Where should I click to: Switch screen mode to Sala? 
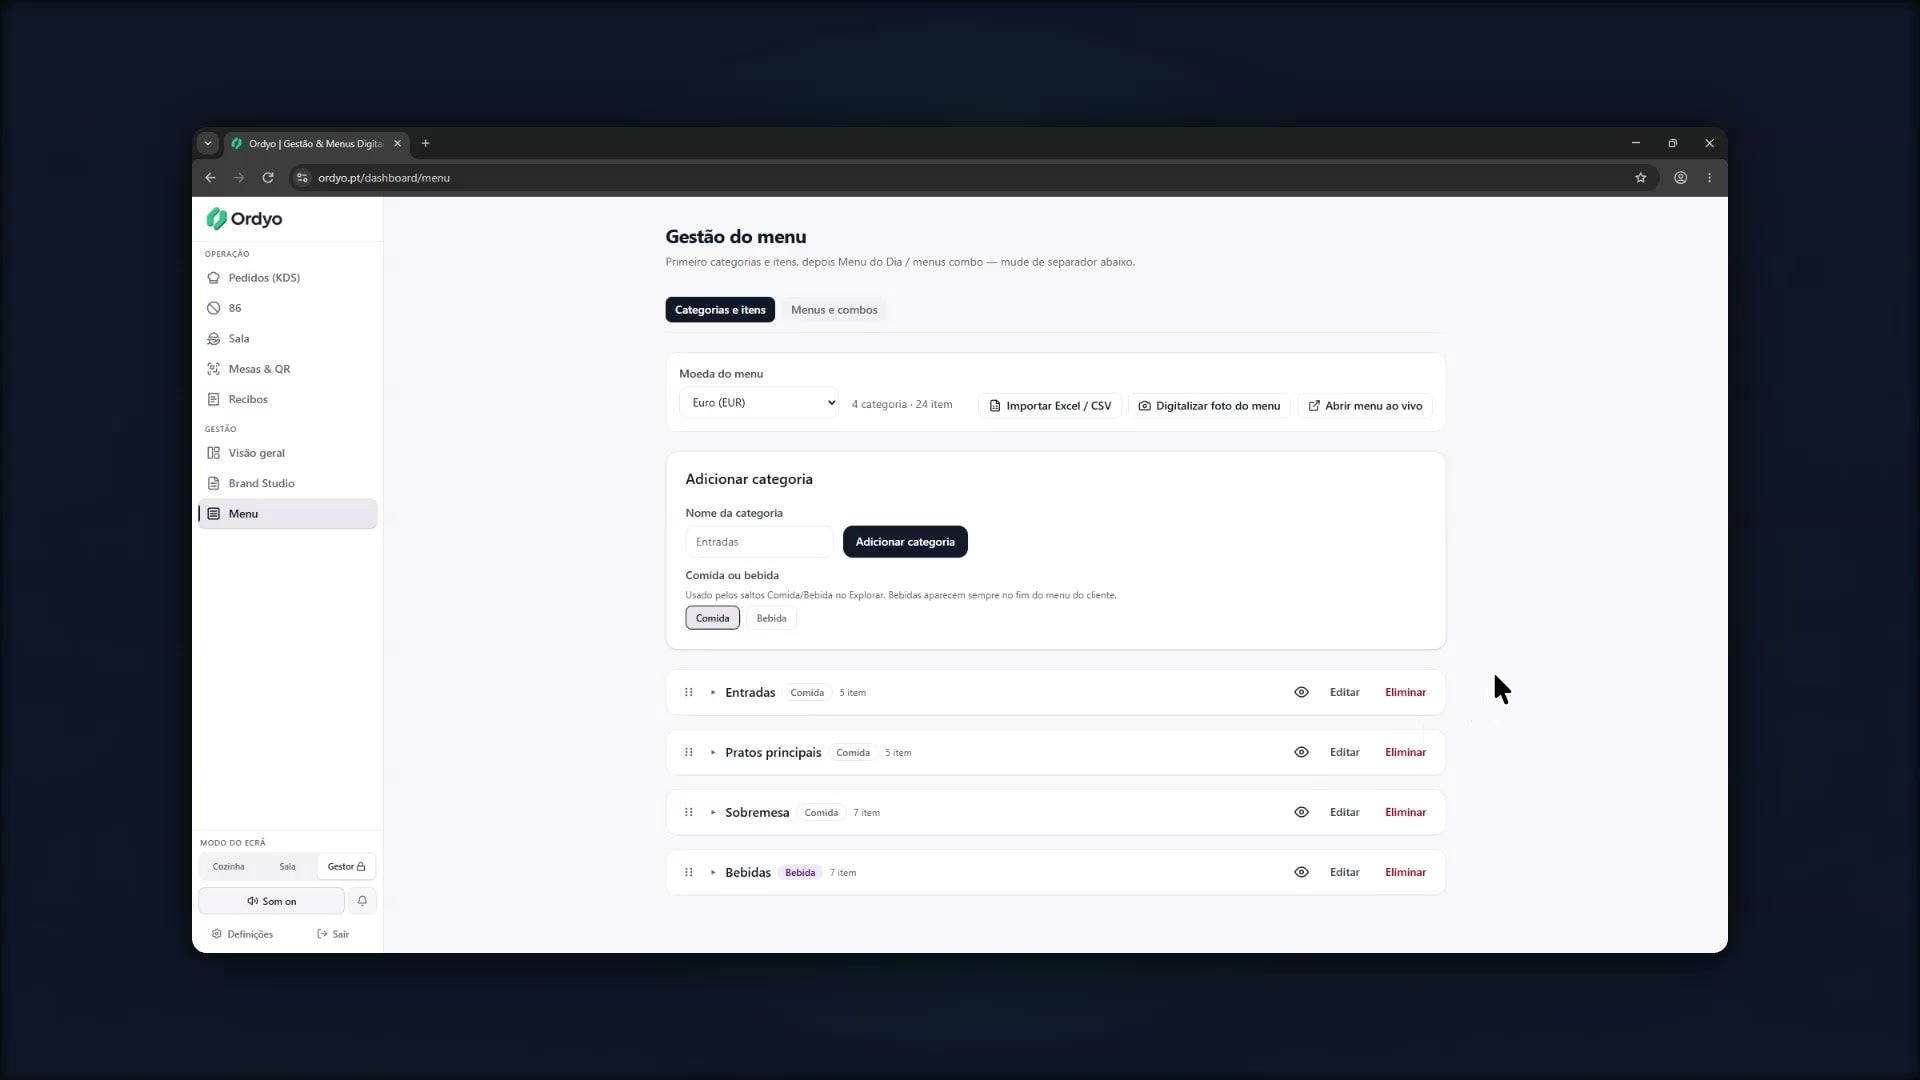point(287,867)
